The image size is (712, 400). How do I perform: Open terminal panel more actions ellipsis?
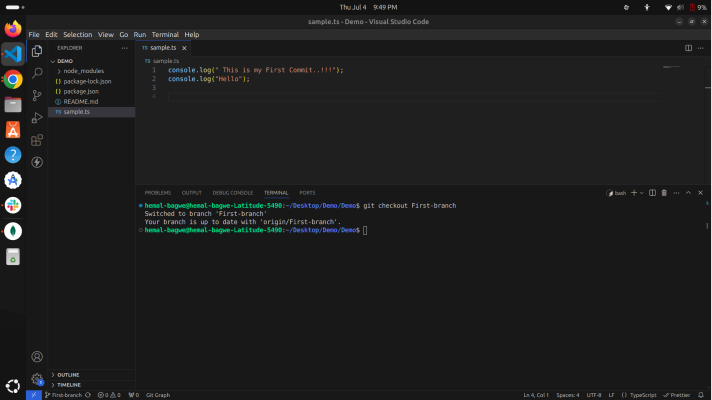point(677,193)
